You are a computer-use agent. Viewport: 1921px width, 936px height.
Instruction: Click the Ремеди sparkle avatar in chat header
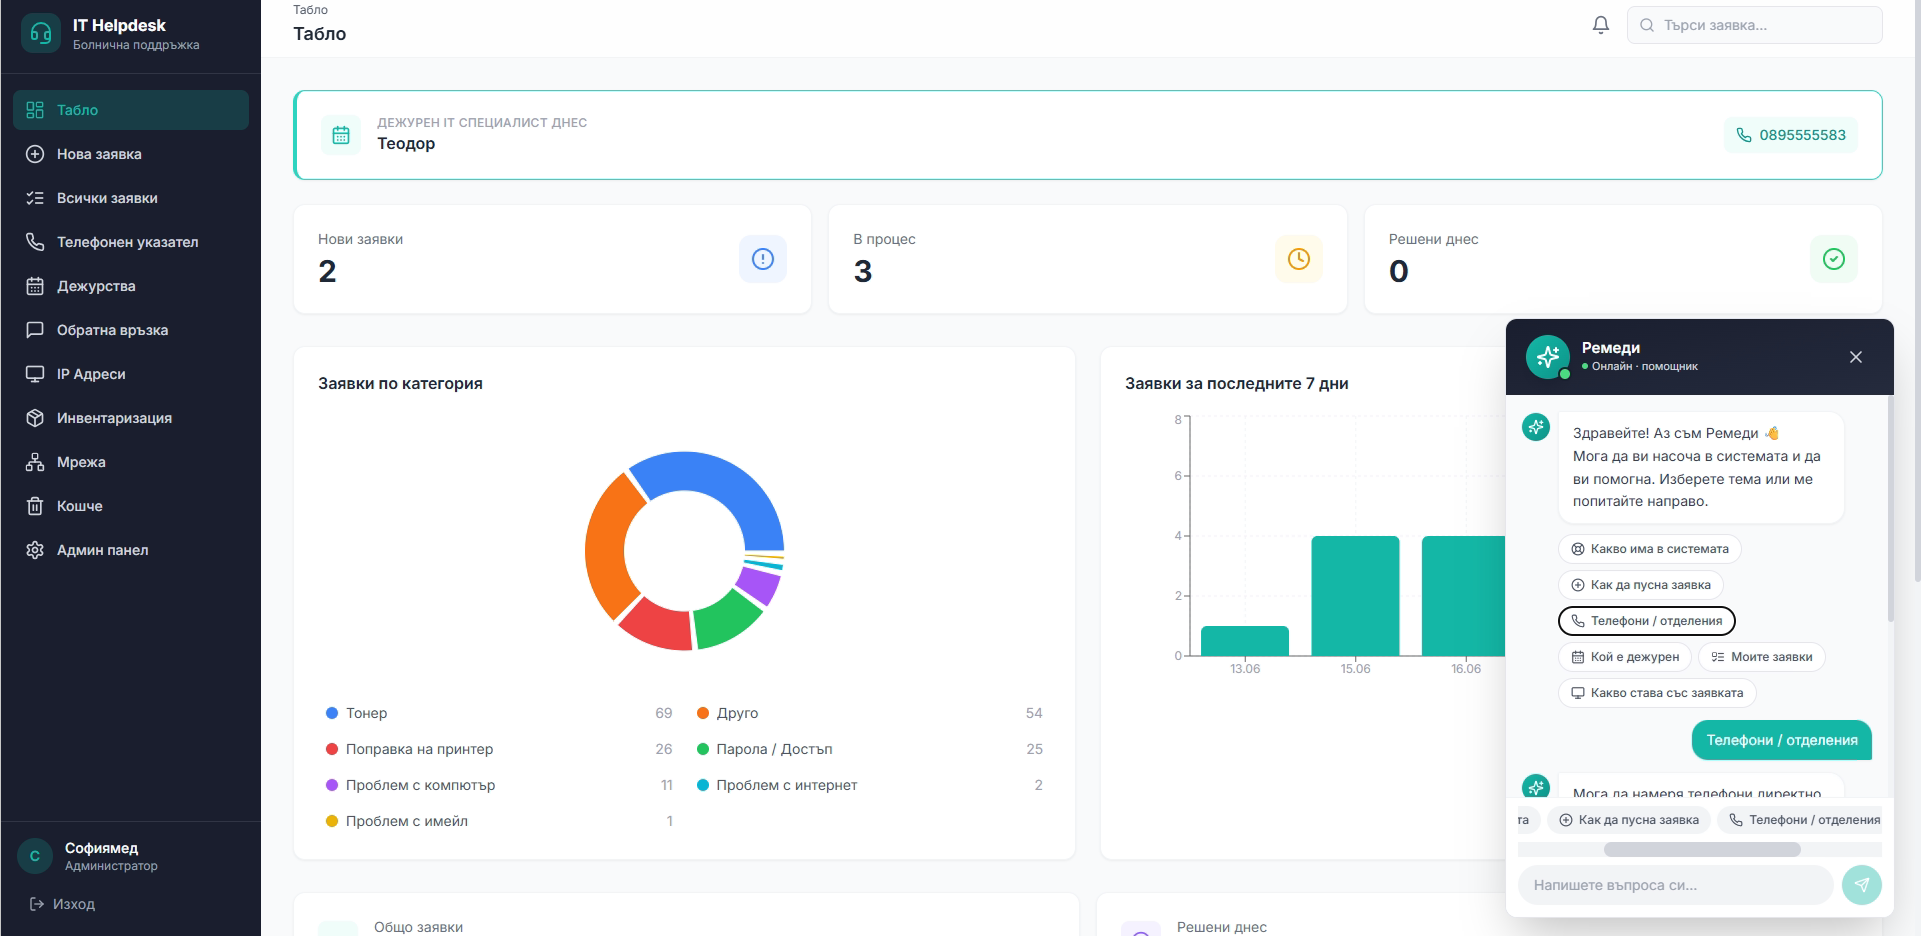1548,356
